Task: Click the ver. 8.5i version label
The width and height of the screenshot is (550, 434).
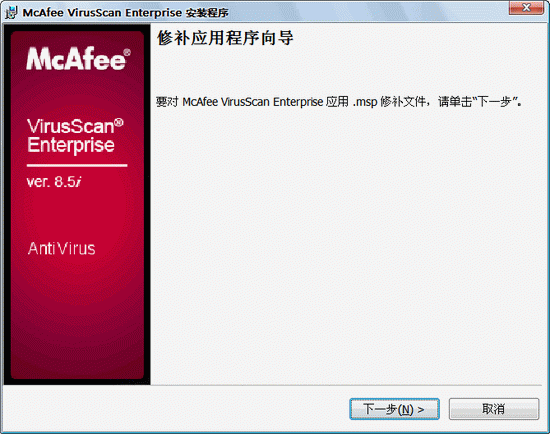Action: pos(54,182)
